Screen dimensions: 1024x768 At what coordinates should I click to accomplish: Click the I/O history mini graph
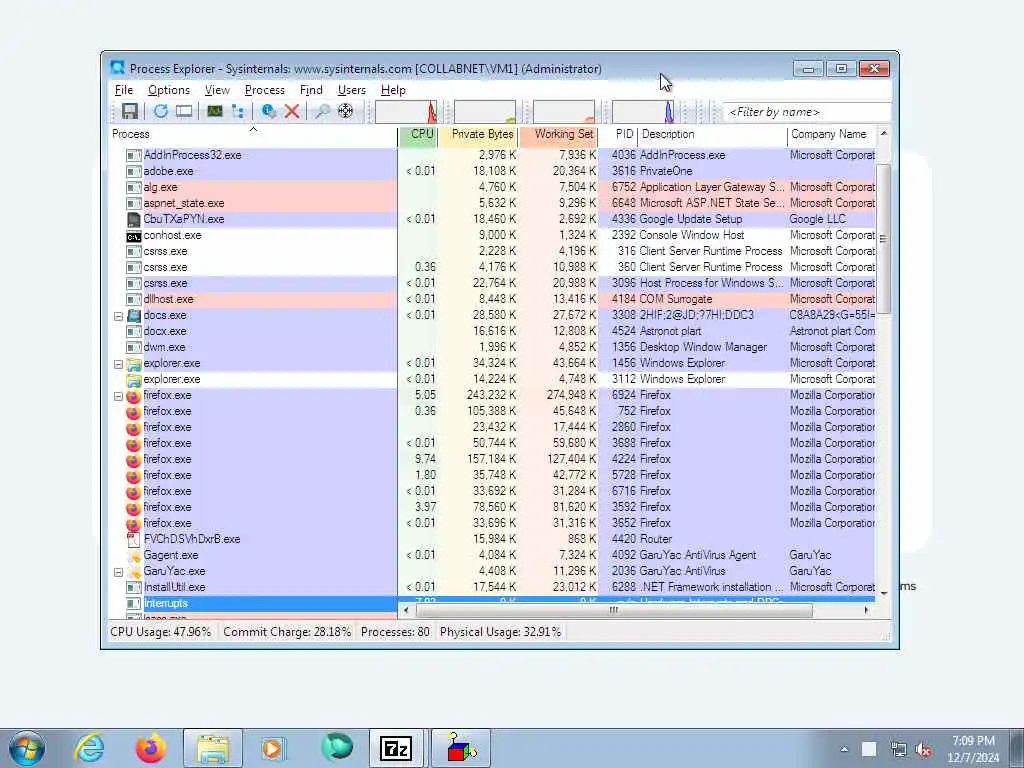point(643,112)
